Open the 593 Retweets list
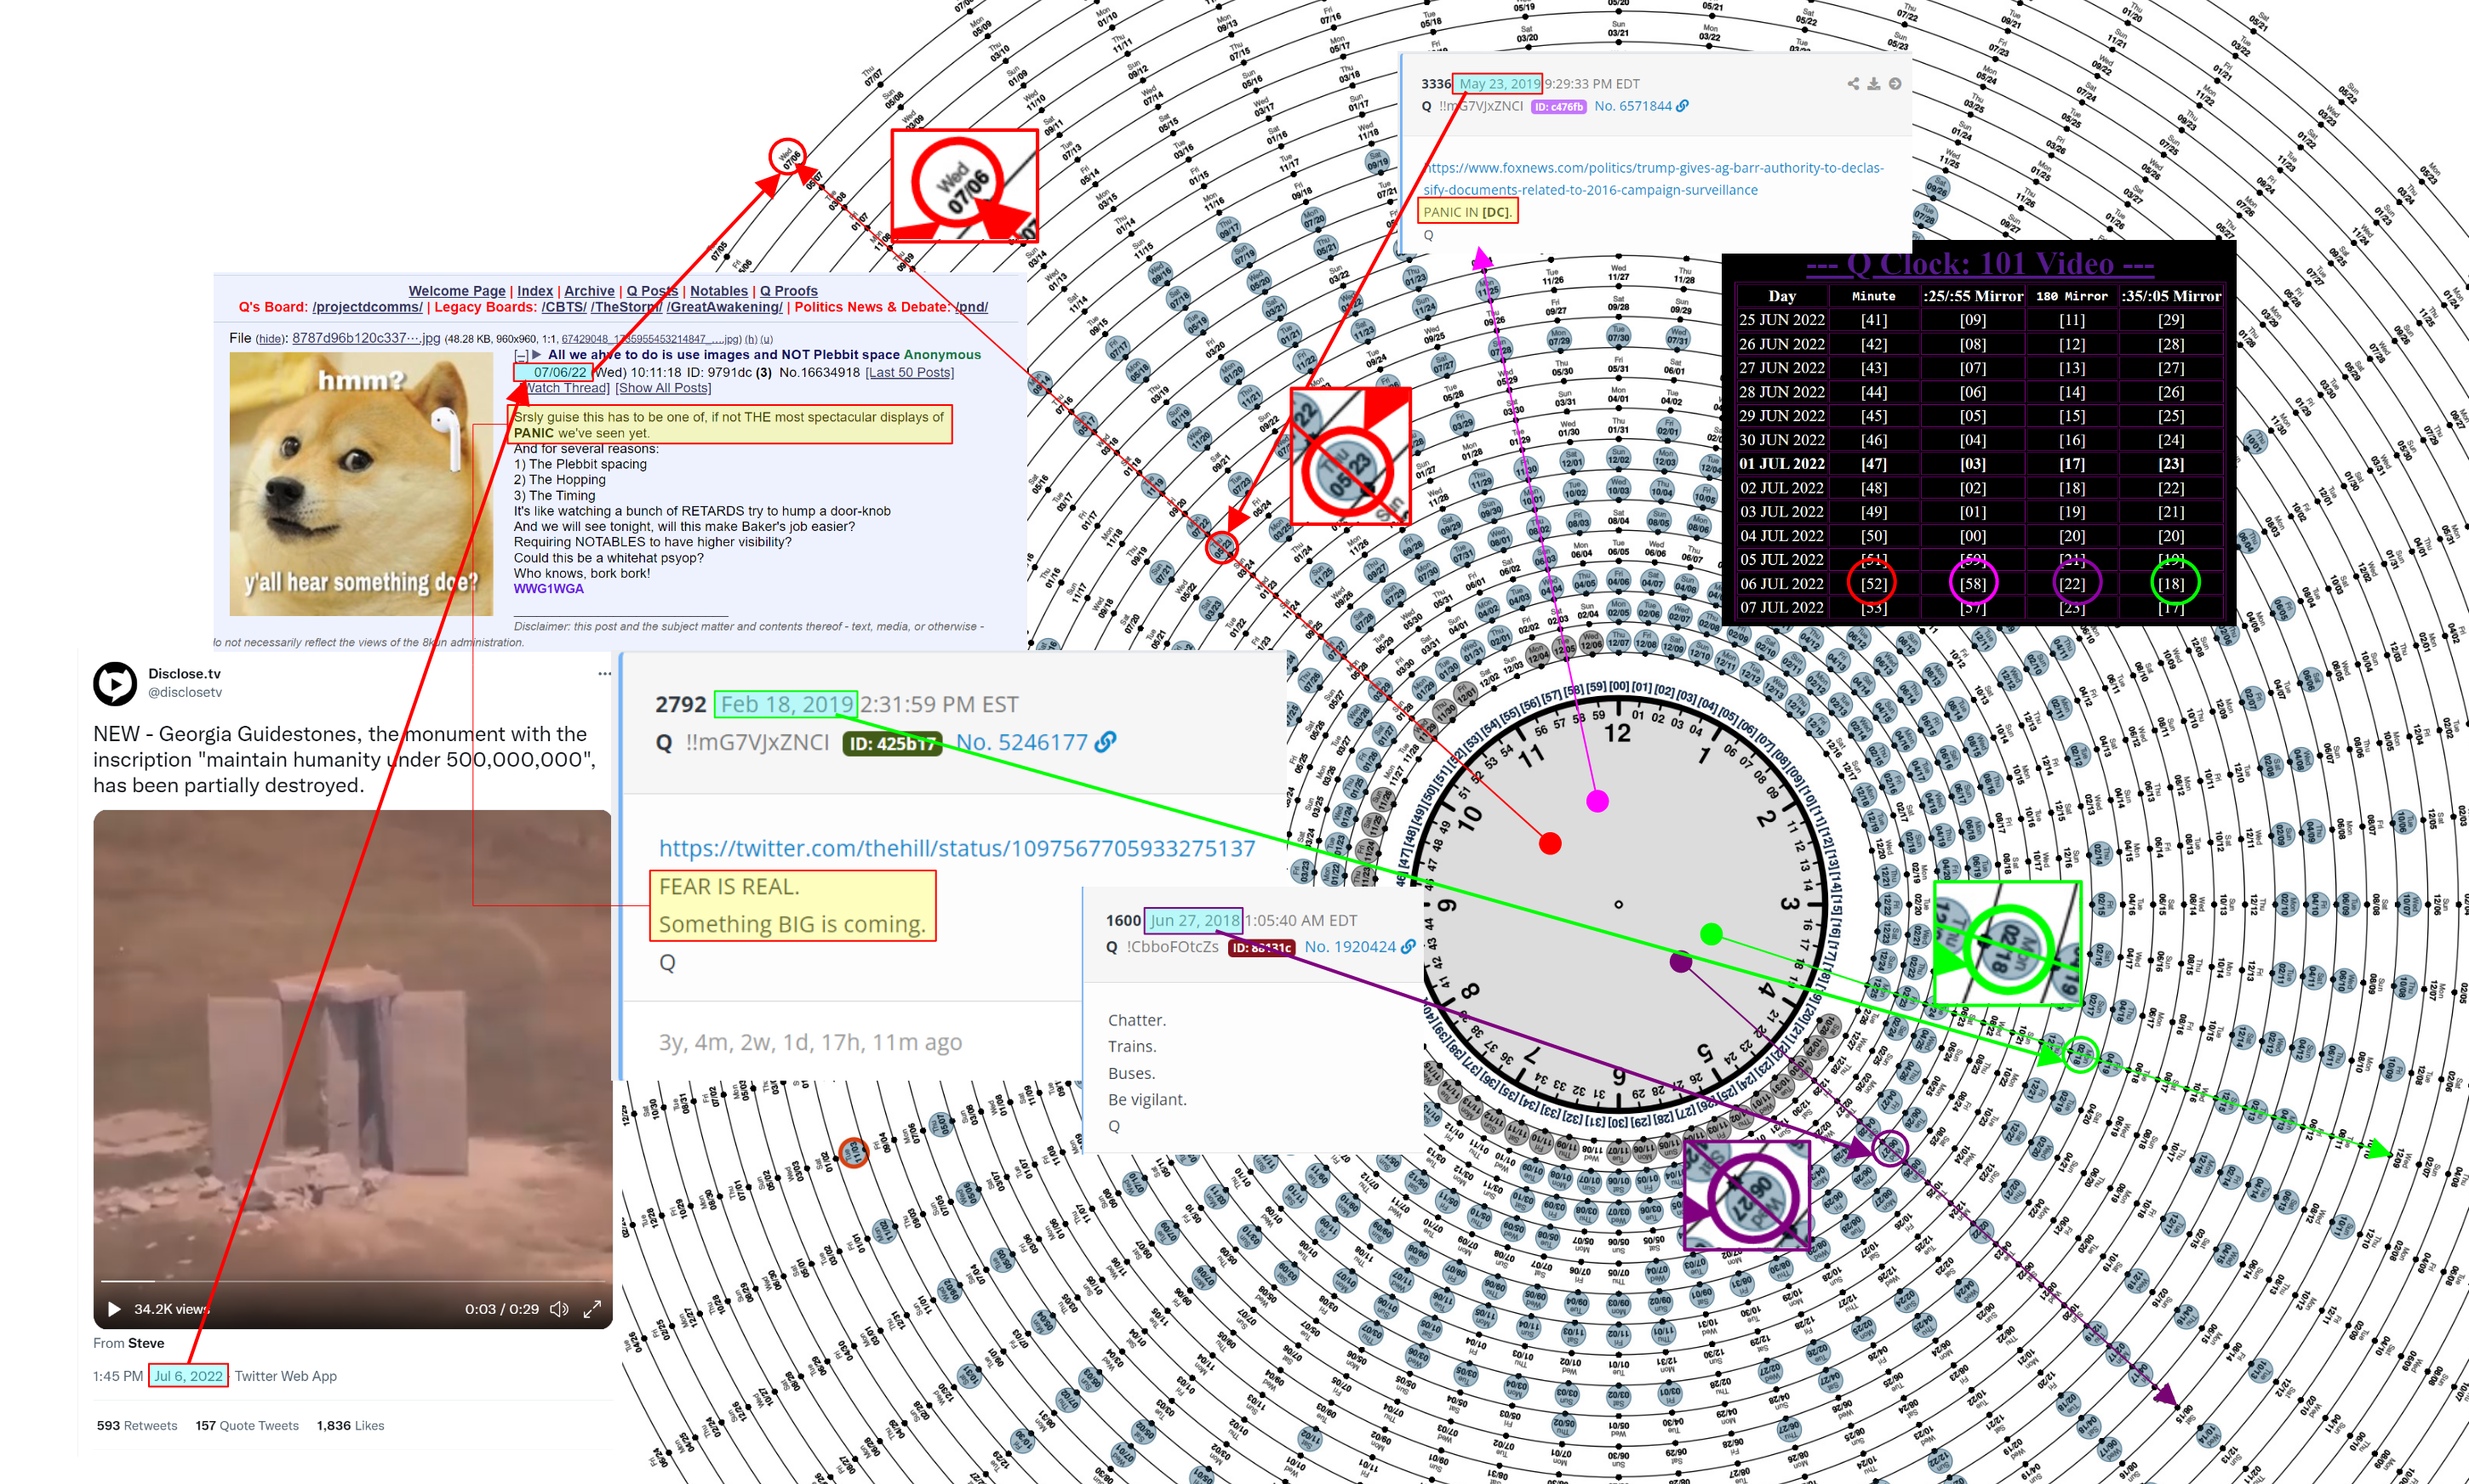The height and width of the screenshot is (1484, 2469). coord(137,1426)
